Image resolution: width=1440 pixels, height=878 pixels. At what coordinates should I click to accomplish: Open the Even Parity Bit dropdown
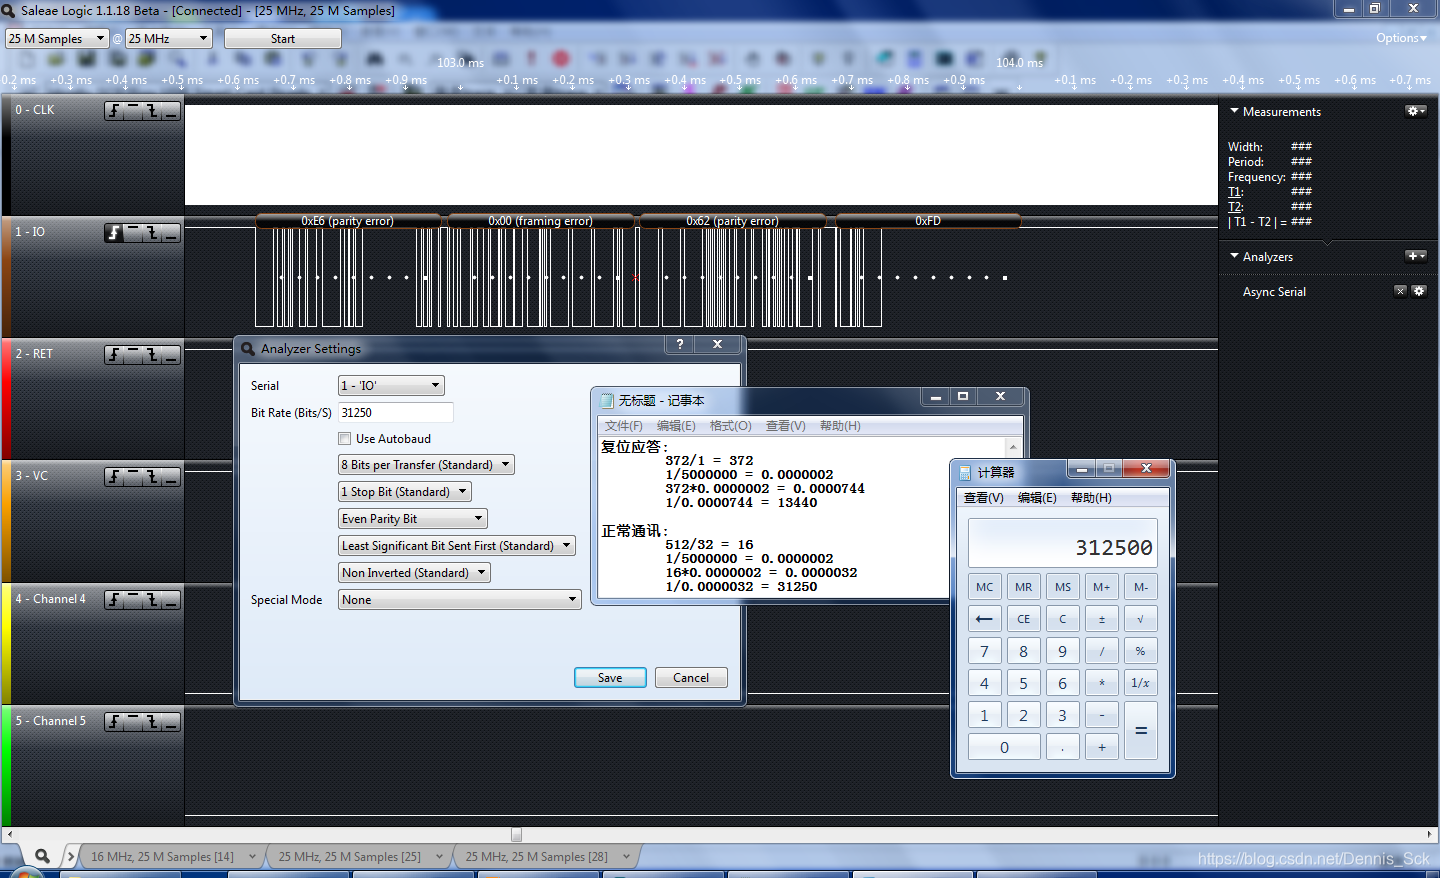click(412, 519)
